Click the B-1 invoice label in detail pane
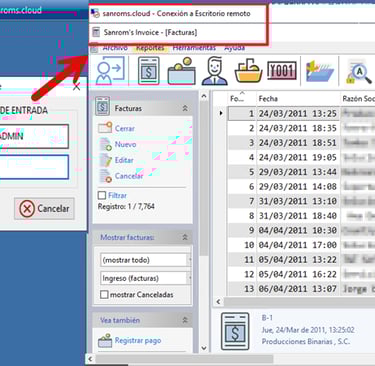The image size is (375, 366). [267, 318]
